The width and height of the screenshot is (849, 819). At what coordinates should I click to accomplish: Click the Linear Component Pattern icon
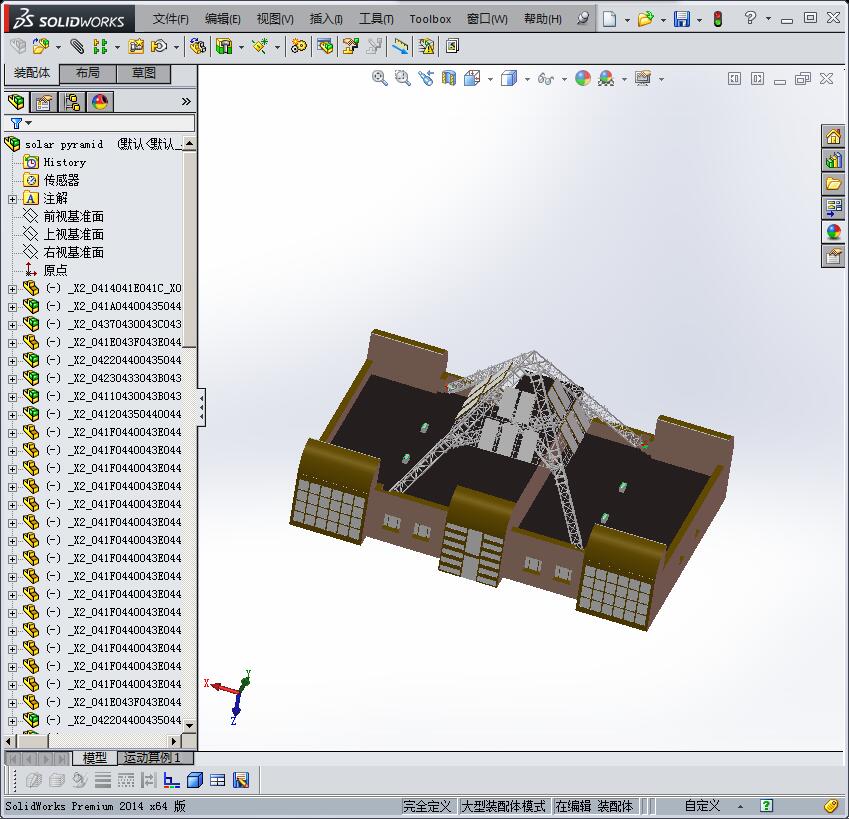click(100, 47)
